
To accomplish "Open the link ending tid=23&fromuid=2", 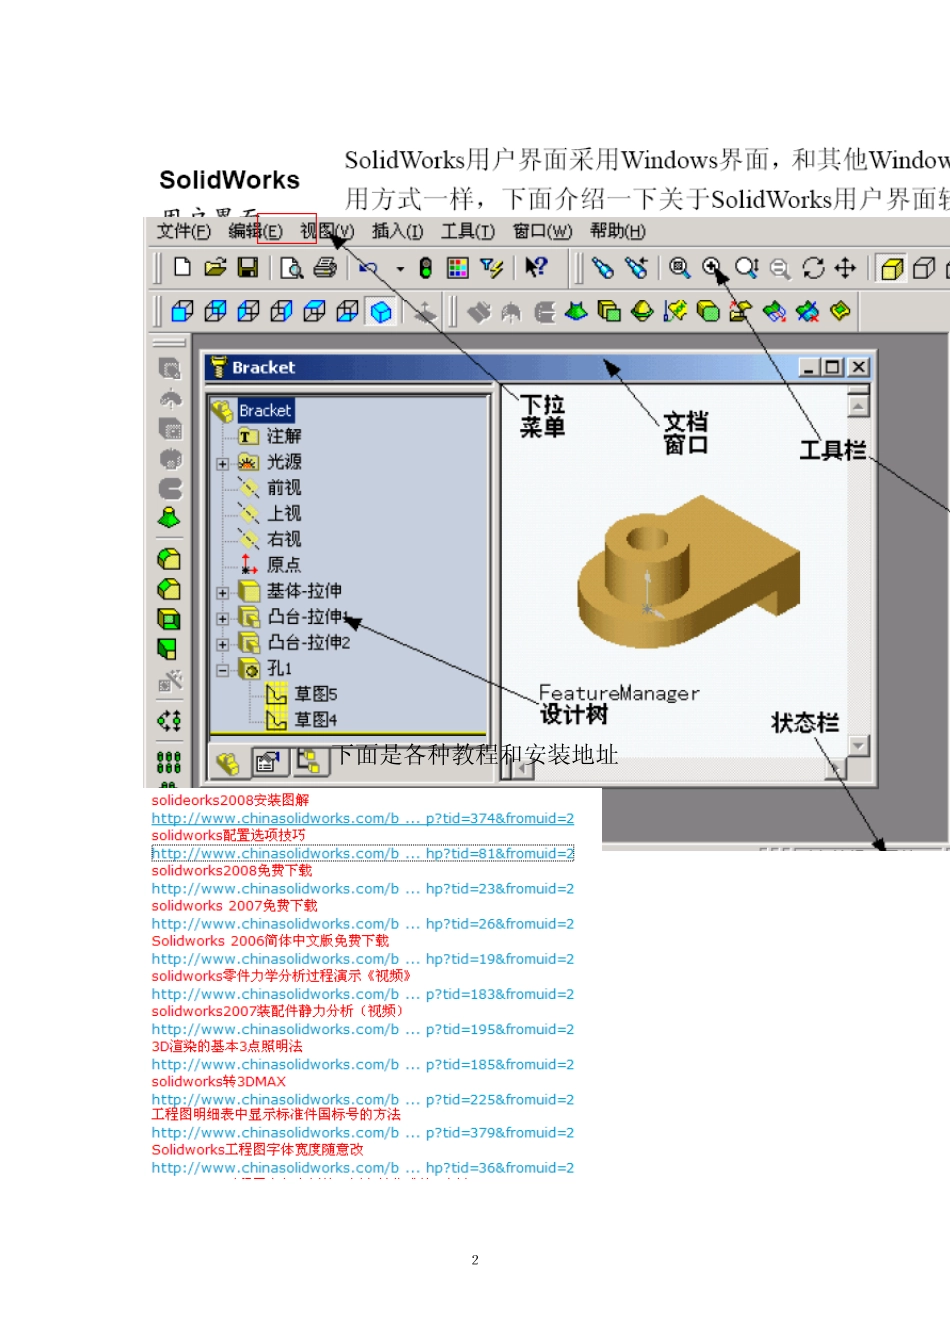I will point(363,888).
